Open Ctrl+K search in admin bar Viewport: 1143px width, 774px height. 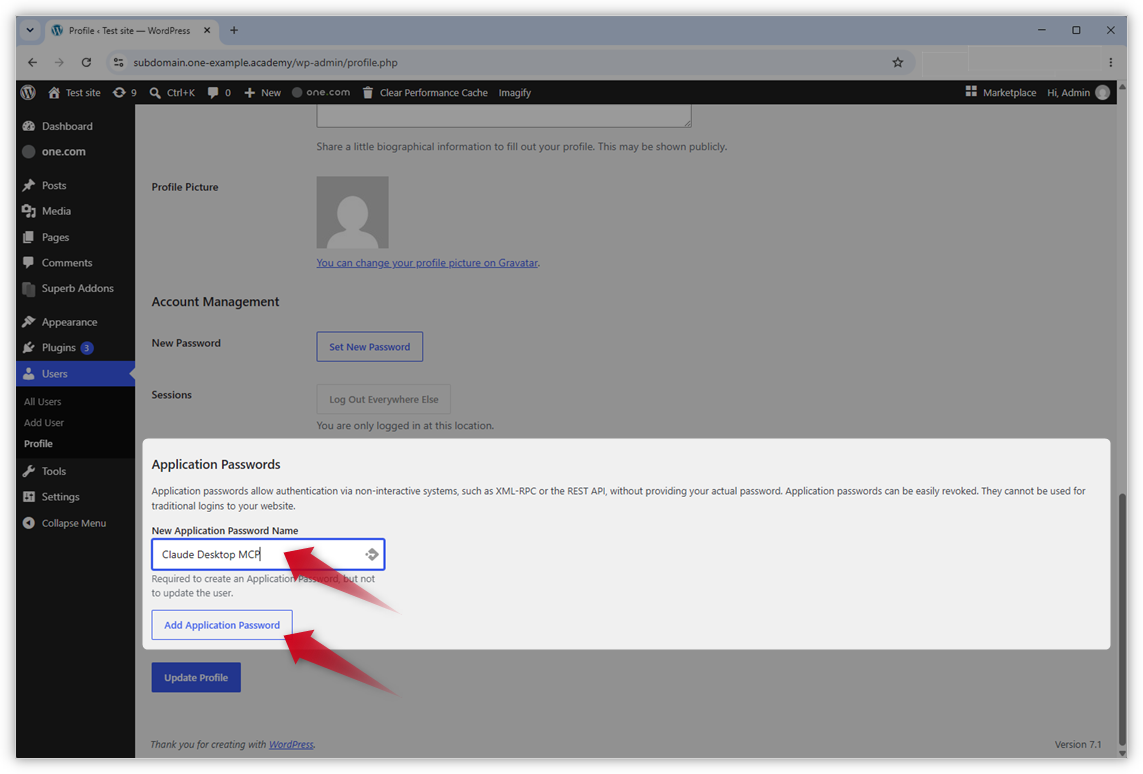[x=172, y=93]
